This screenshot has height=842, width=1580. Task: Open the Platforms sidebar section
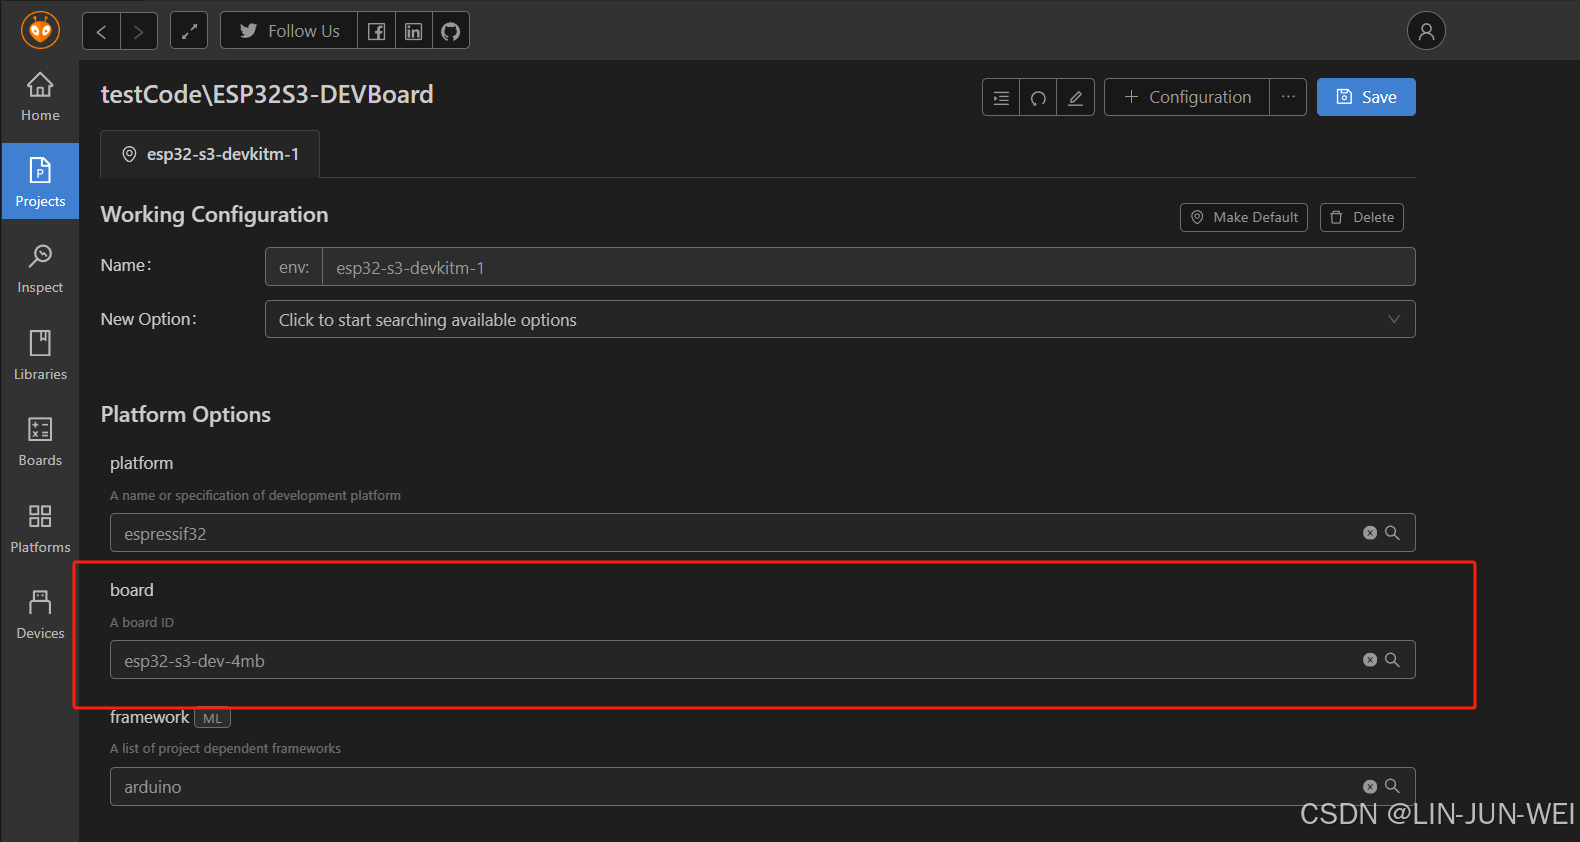40,528
